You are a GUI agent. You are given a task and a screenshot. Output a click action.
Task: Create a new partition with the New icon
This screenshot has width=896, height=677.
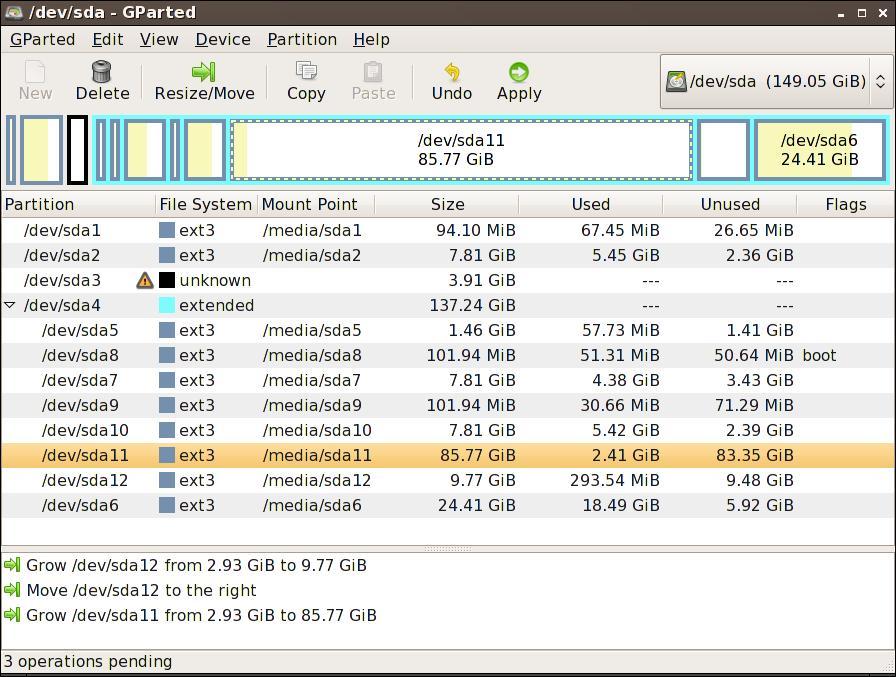[x=35, y=80]
